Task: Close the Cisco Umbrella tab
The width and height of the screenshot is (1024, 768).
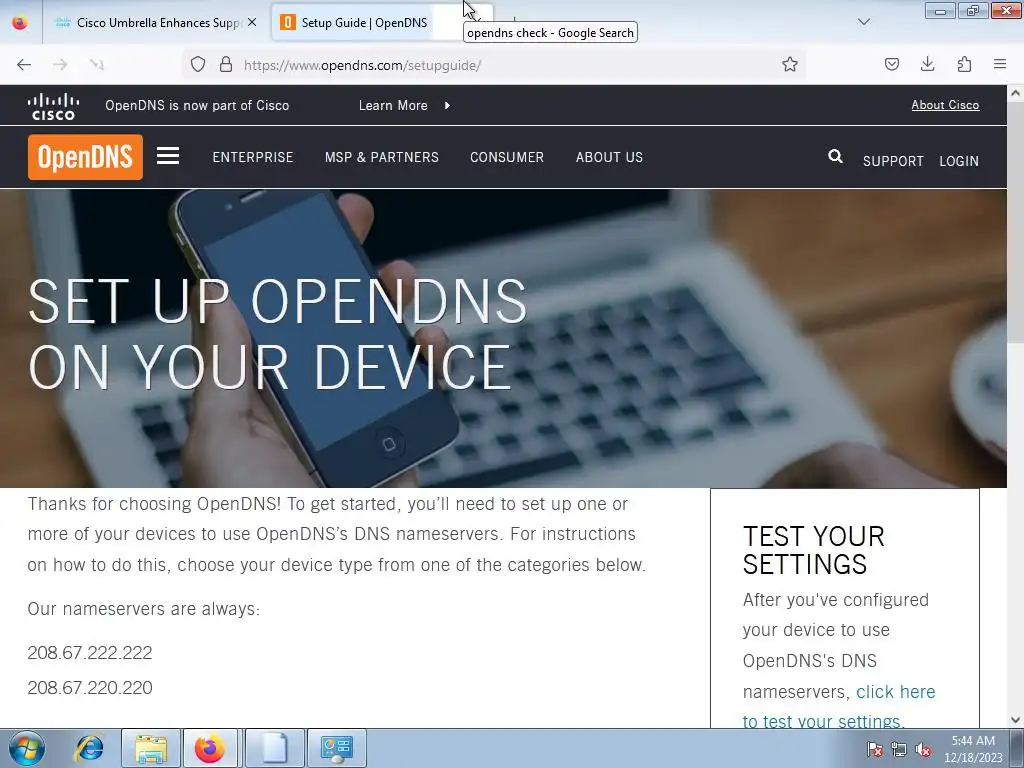Action: tap(252, 22)
